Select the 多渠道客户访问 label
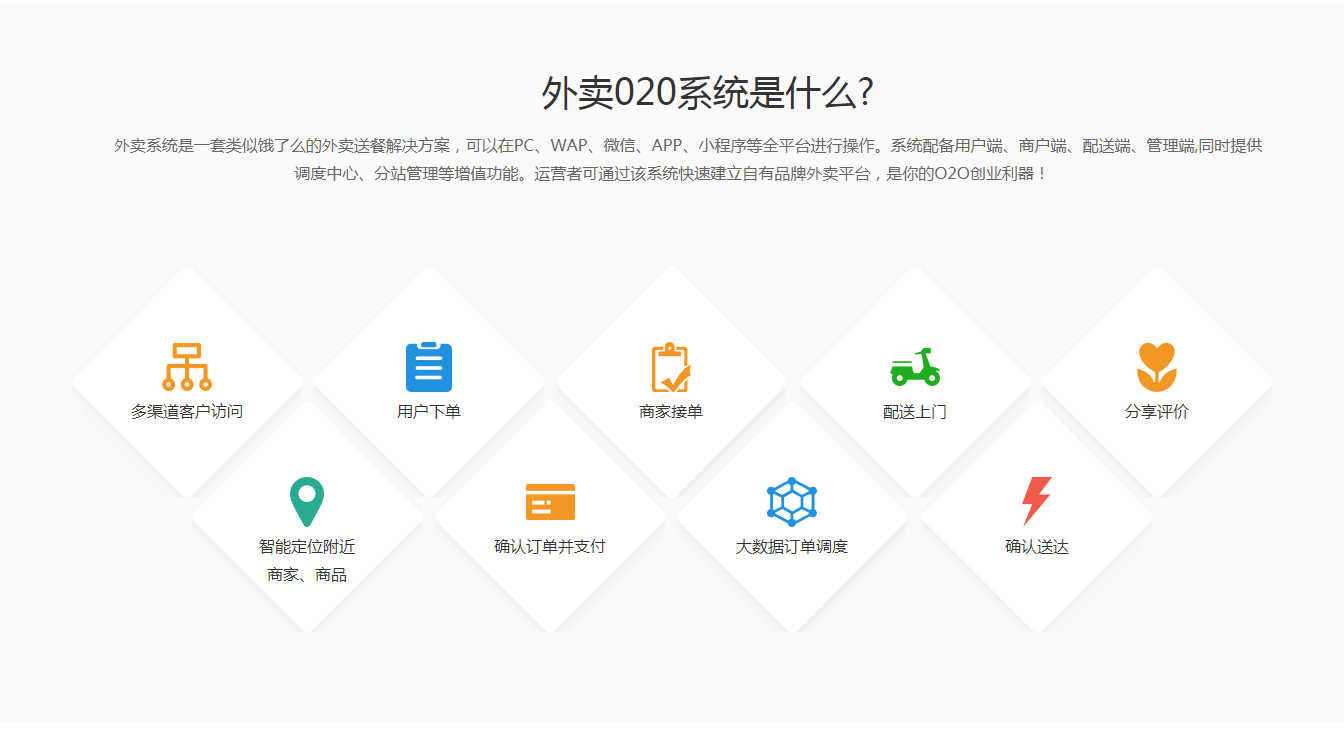Screen dimensions: 1344x750 click(187, 411)
